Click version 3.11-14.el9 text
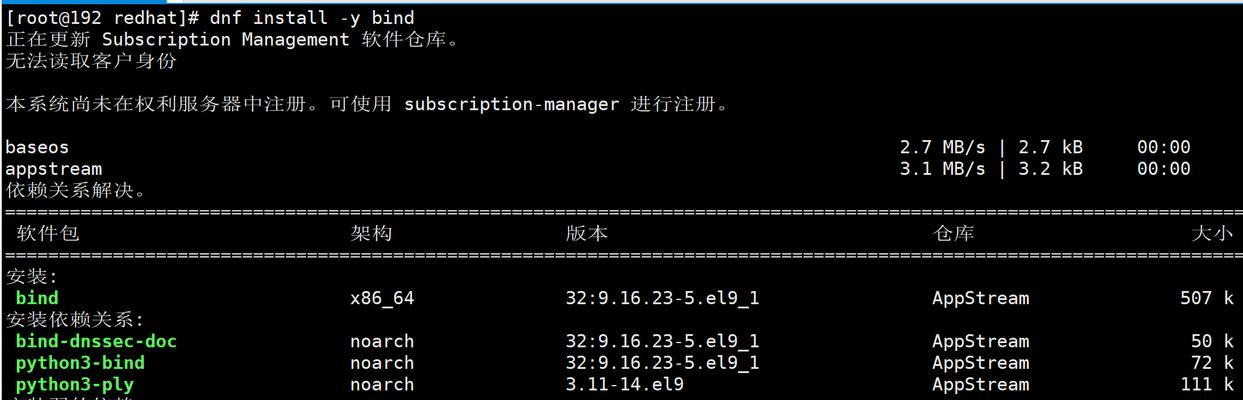 (625, 385)
